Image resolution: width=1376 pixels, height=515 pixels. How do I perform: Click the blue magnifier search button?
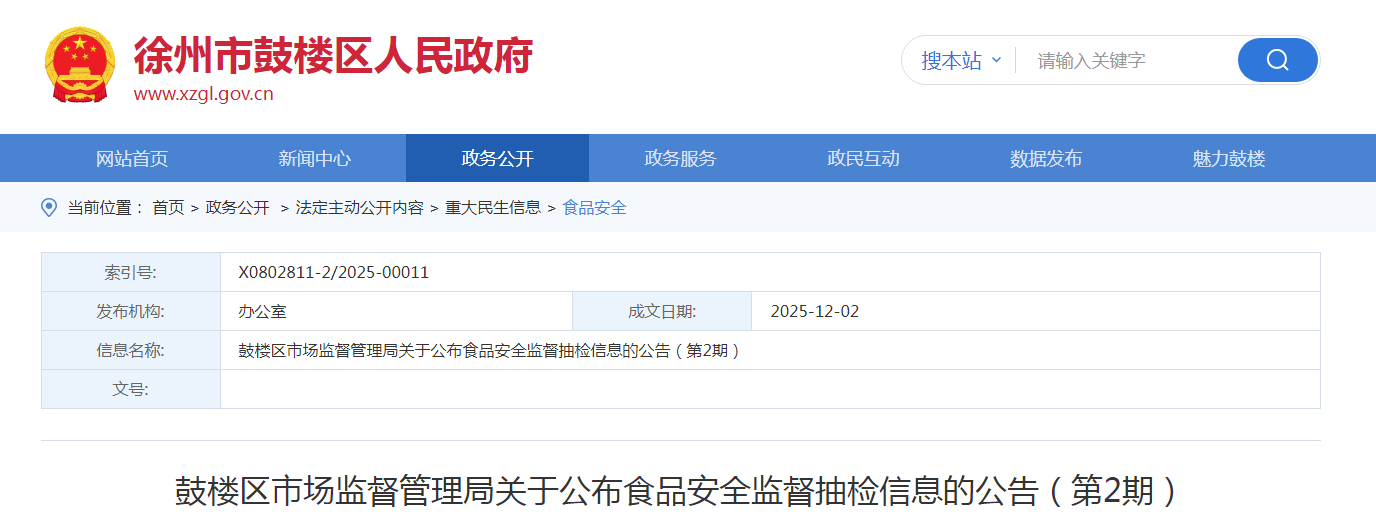tap(1277, 60)
